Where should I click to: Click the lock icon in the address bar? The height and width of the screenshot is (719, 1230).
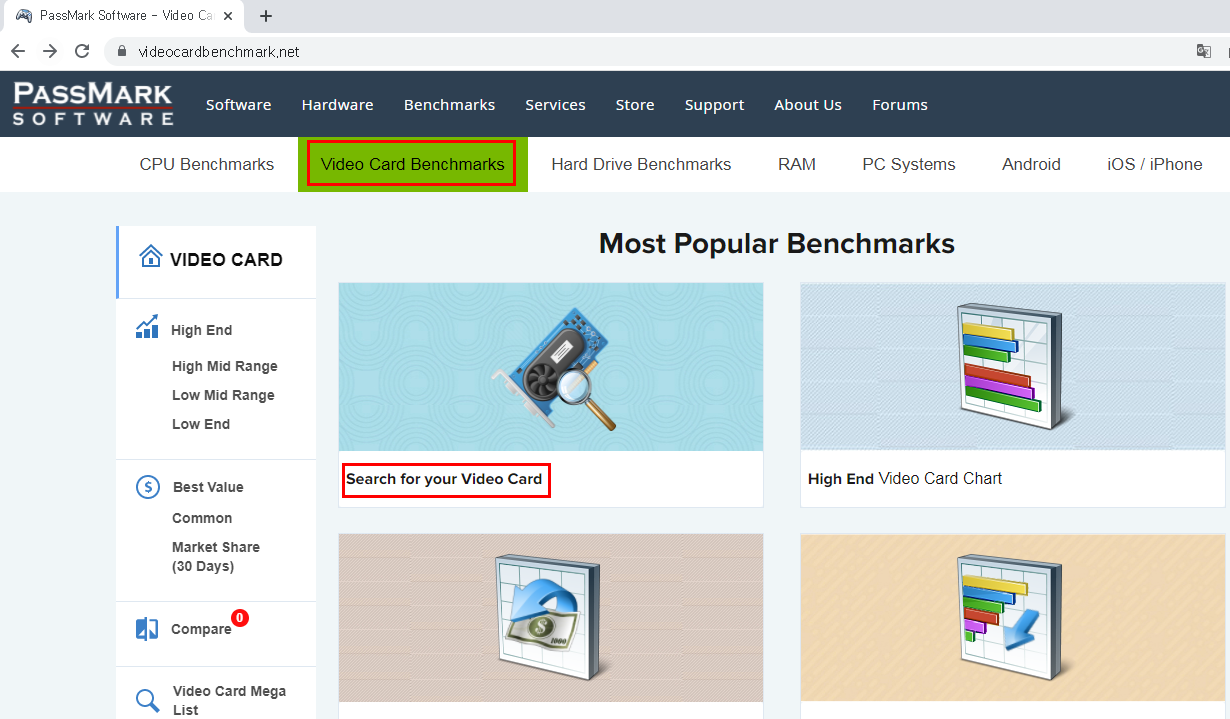pyautogui.click(x=121, y=51)
